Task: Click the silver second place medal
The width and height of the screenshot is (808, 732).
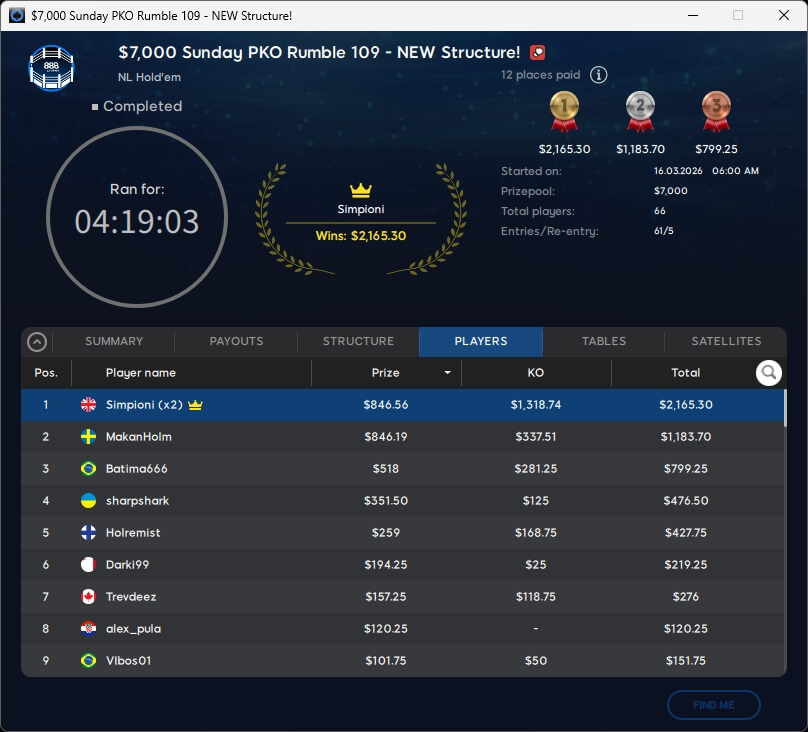Action: coord(640,112)
